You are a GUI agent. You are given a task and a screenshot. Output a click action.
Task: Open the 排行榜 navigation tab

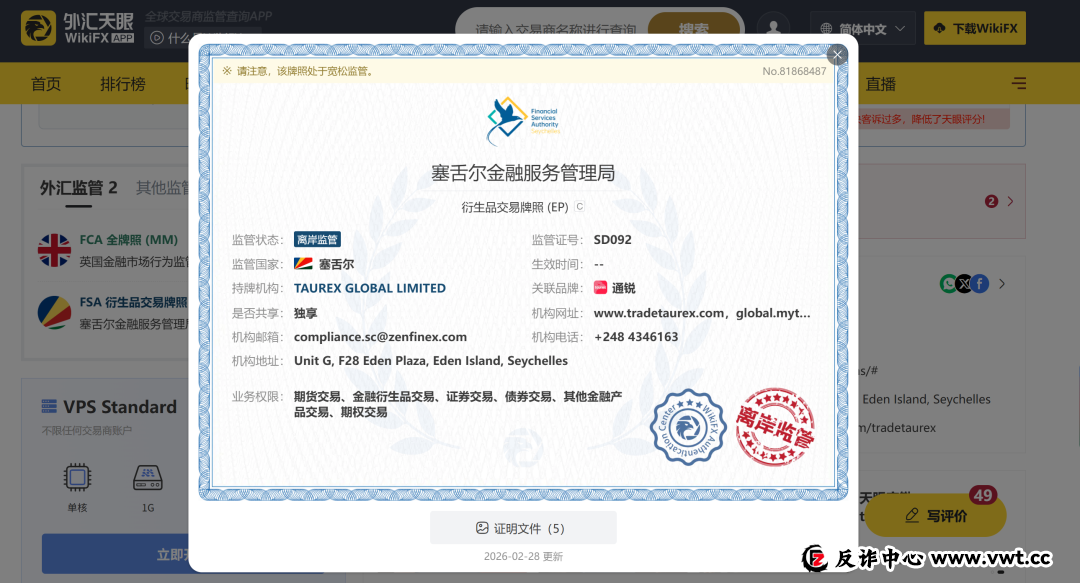click(x=122, y=84)
